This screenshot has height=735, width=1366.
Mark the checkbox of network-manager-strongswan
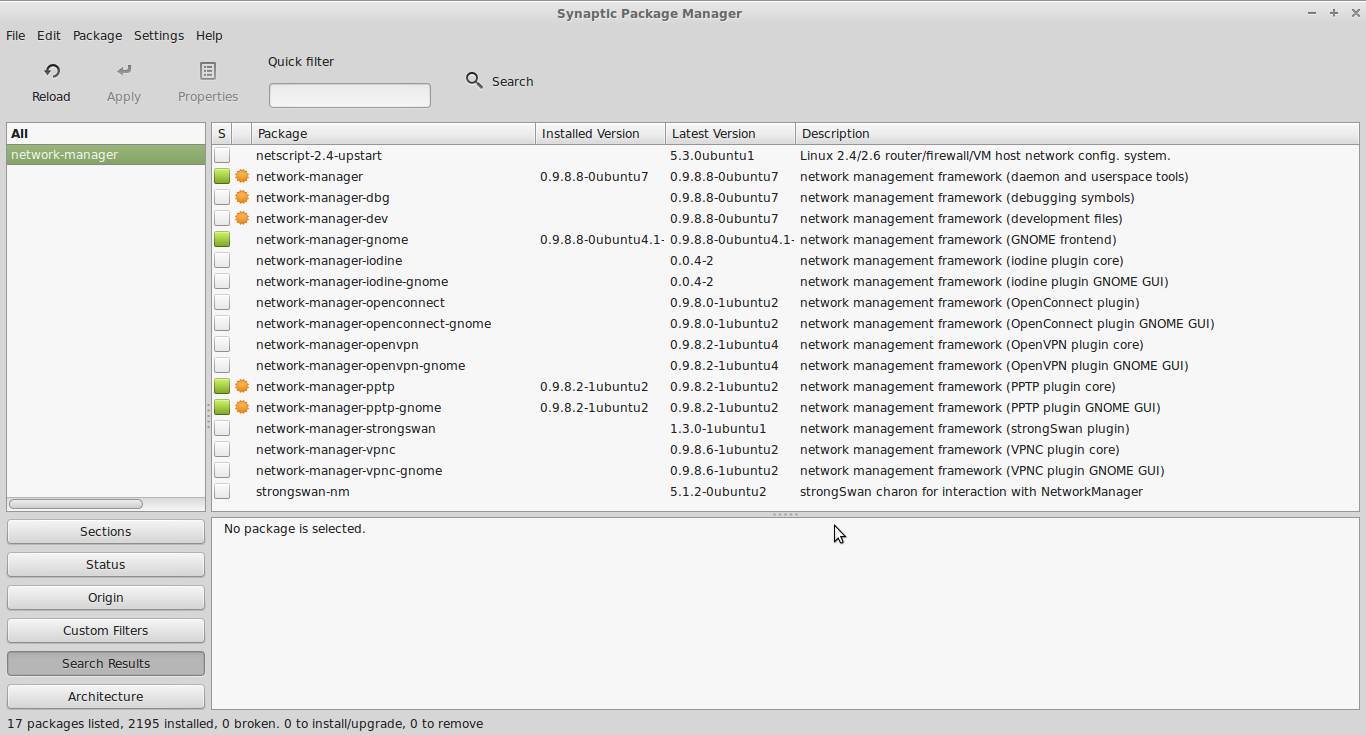point(222,428)
